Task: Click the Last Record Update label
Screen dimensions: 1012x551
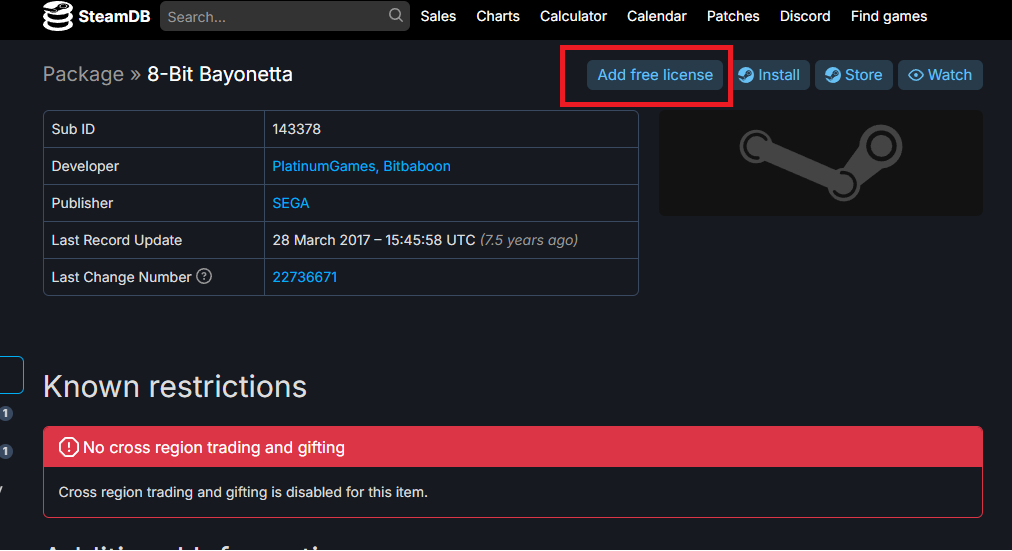Action: [x=117, y=240]
